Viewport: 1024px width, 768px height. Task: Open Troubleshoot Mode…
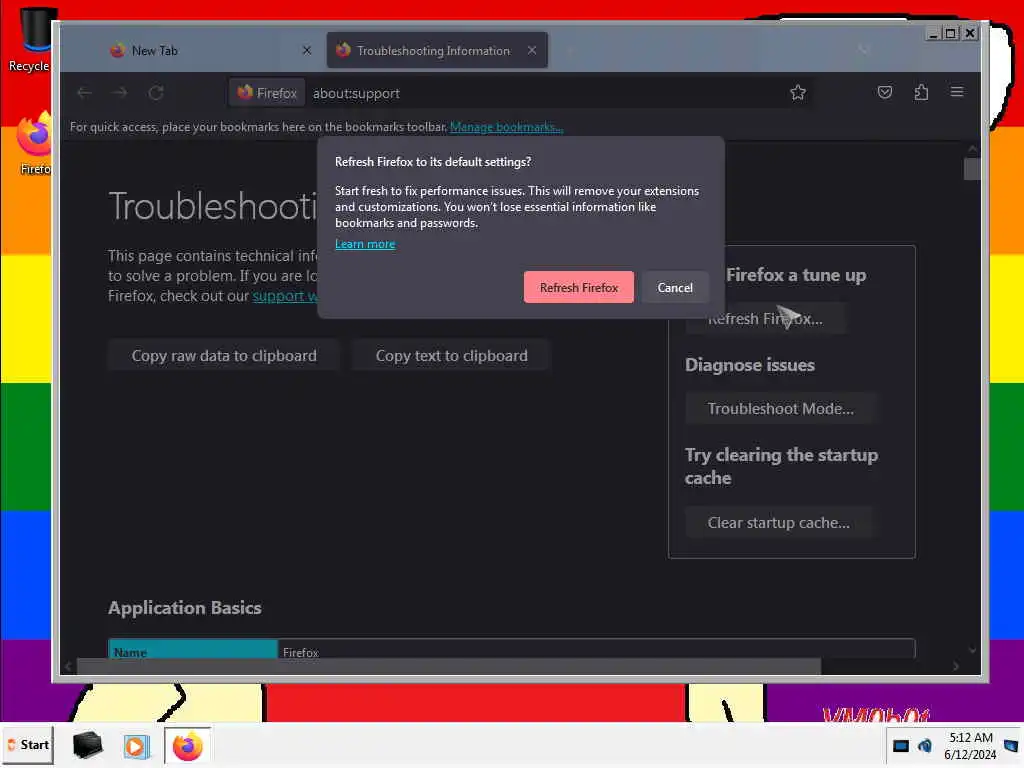[780, 408]
